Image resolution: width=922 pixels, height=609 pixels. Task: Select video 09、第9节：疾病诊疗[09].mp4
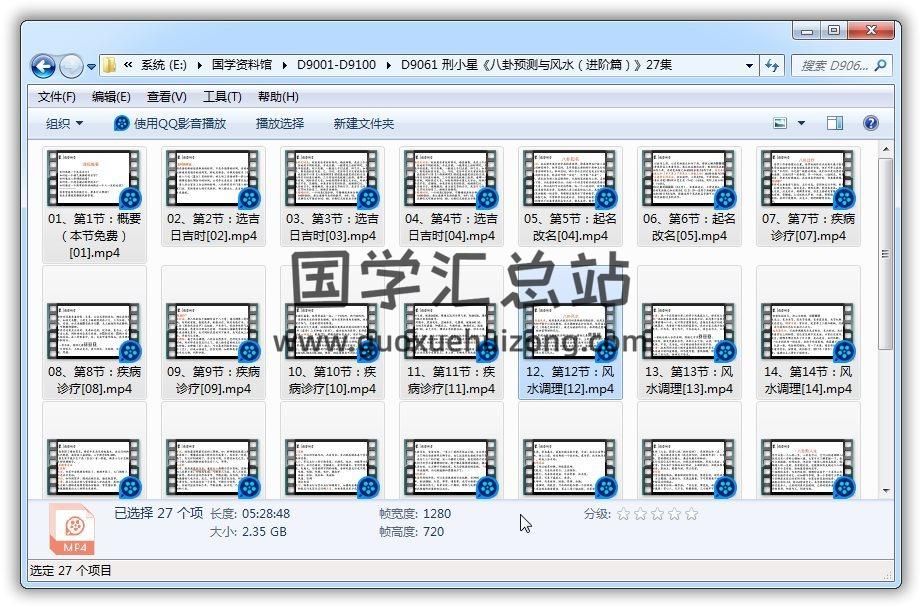(x=213, y=332)
